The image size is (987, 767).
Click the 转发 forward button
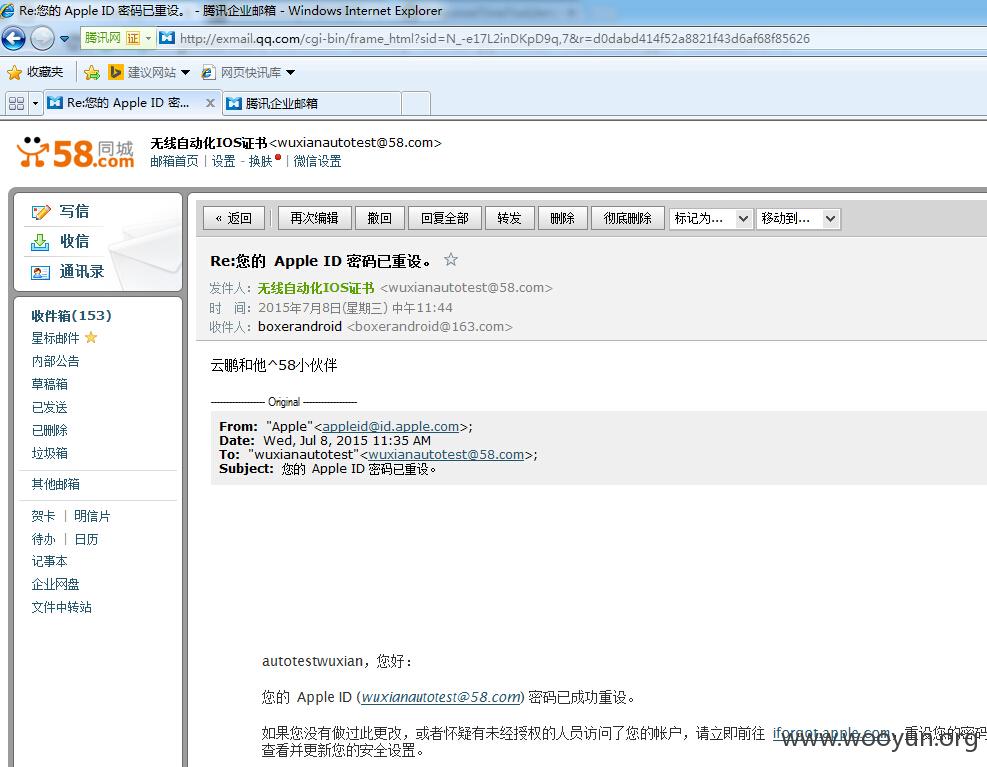(509, 219)
